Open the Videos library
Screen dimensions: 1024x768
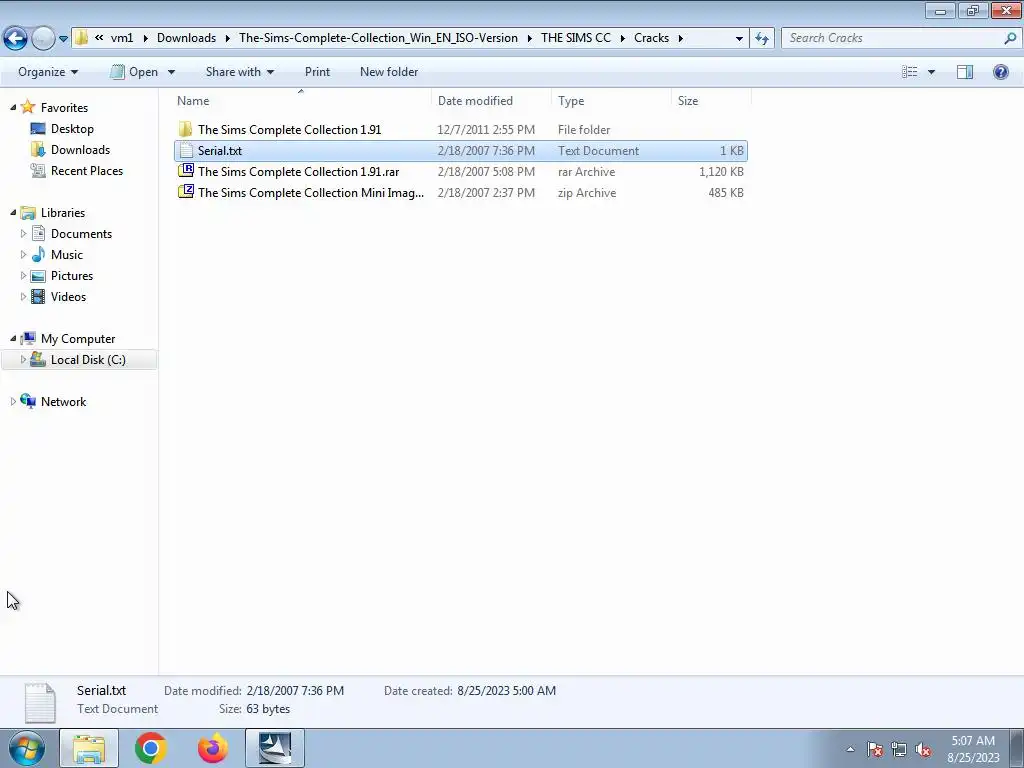[x=68, y=296]
